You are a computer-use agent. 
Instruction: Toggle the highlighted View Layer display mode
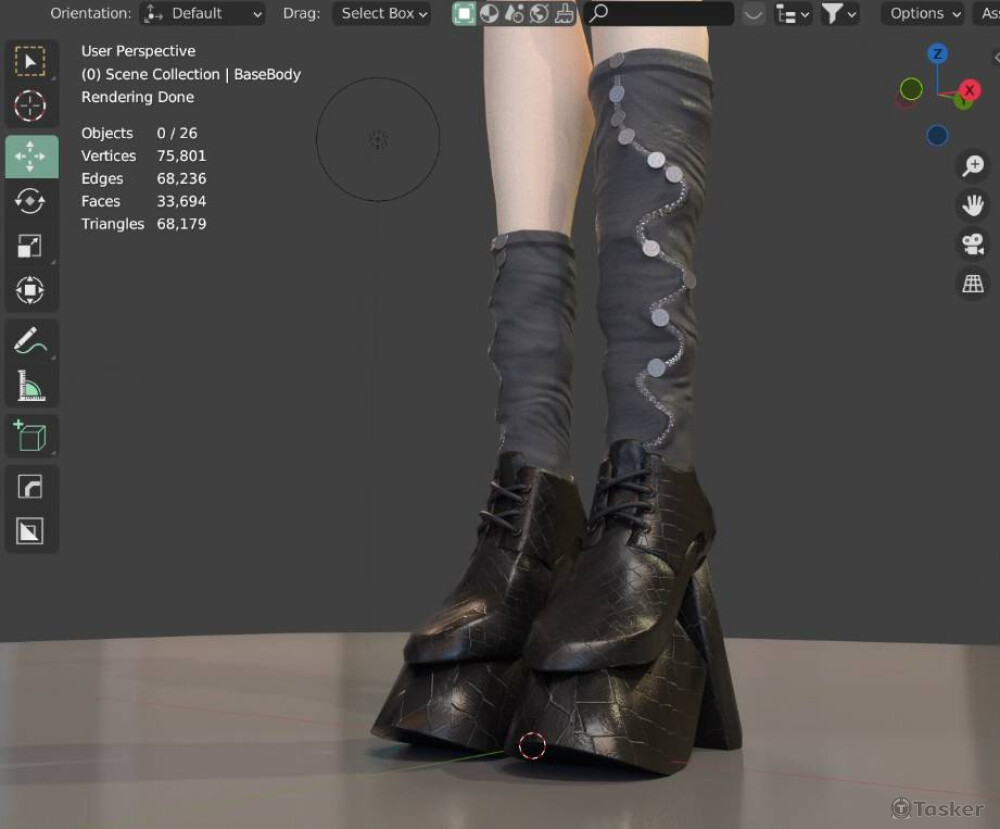[x=464, y=14]
